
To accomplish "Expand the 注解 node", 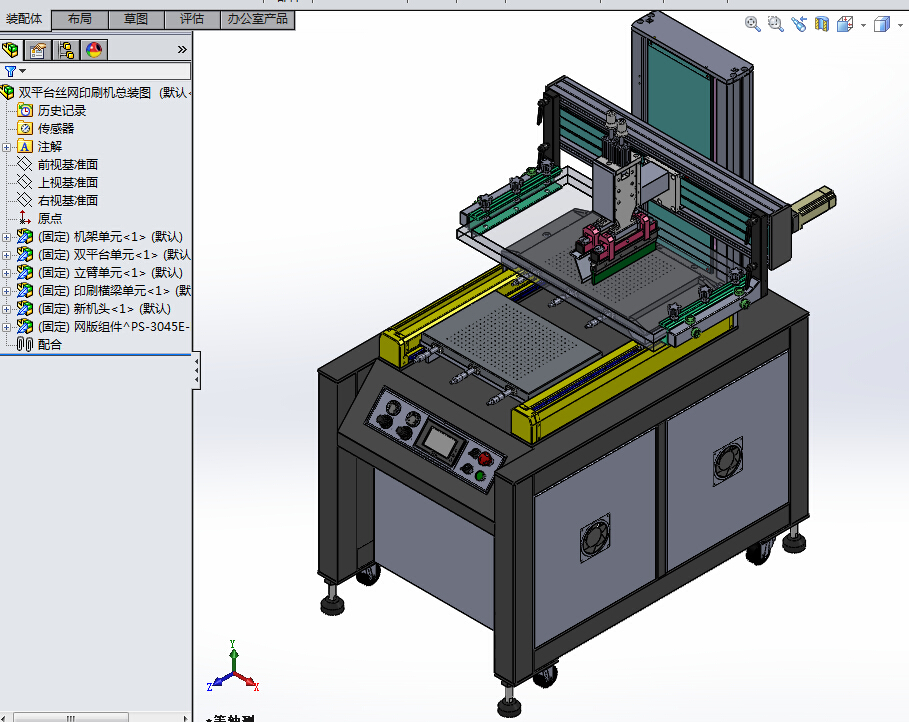I will pyautogui.click(x=6, y=147).
